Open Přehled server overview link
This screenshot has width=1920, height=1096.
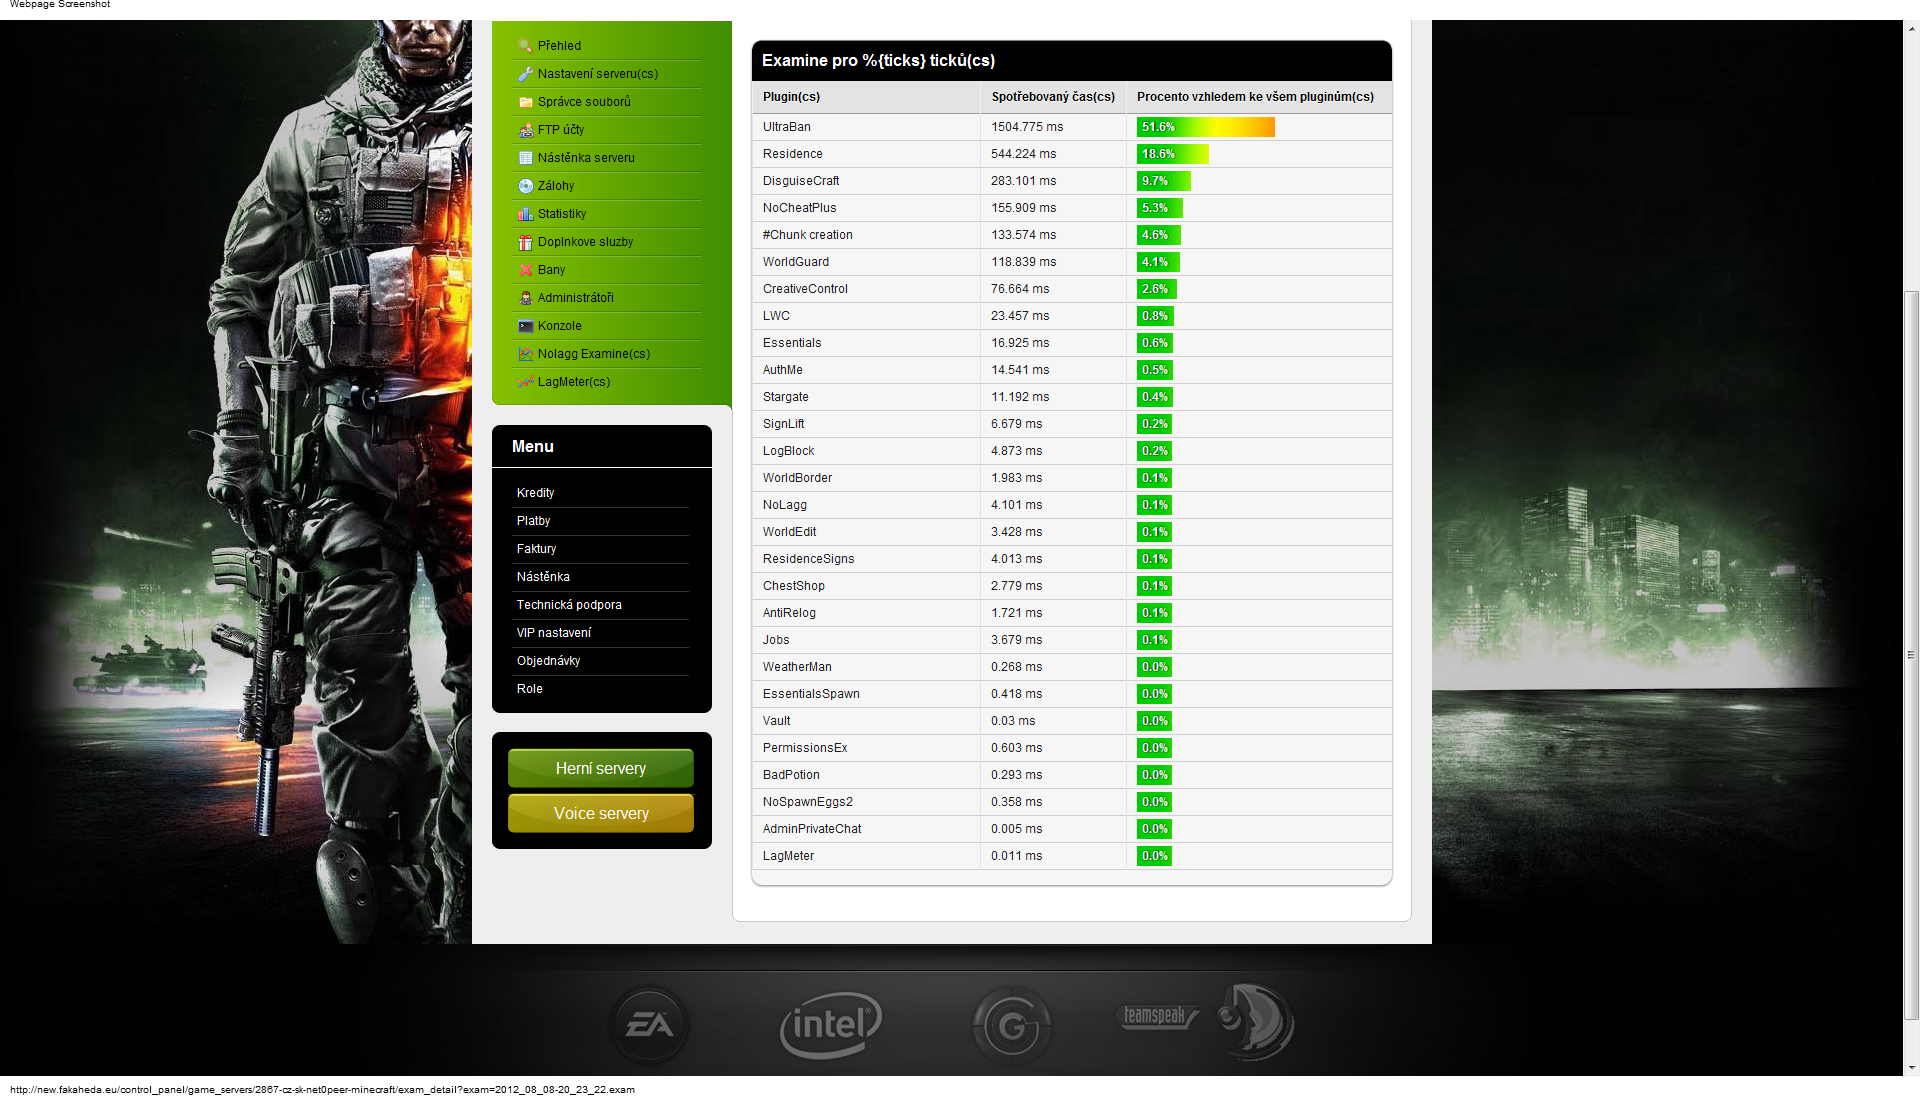(x=559, y=45)
